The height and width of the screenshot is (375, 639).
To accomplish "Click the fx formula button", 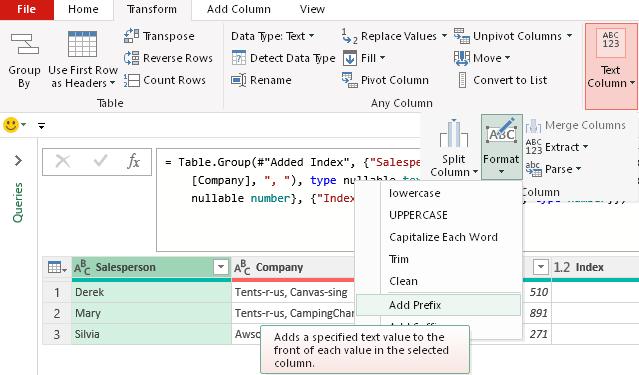I will [133, 161].
